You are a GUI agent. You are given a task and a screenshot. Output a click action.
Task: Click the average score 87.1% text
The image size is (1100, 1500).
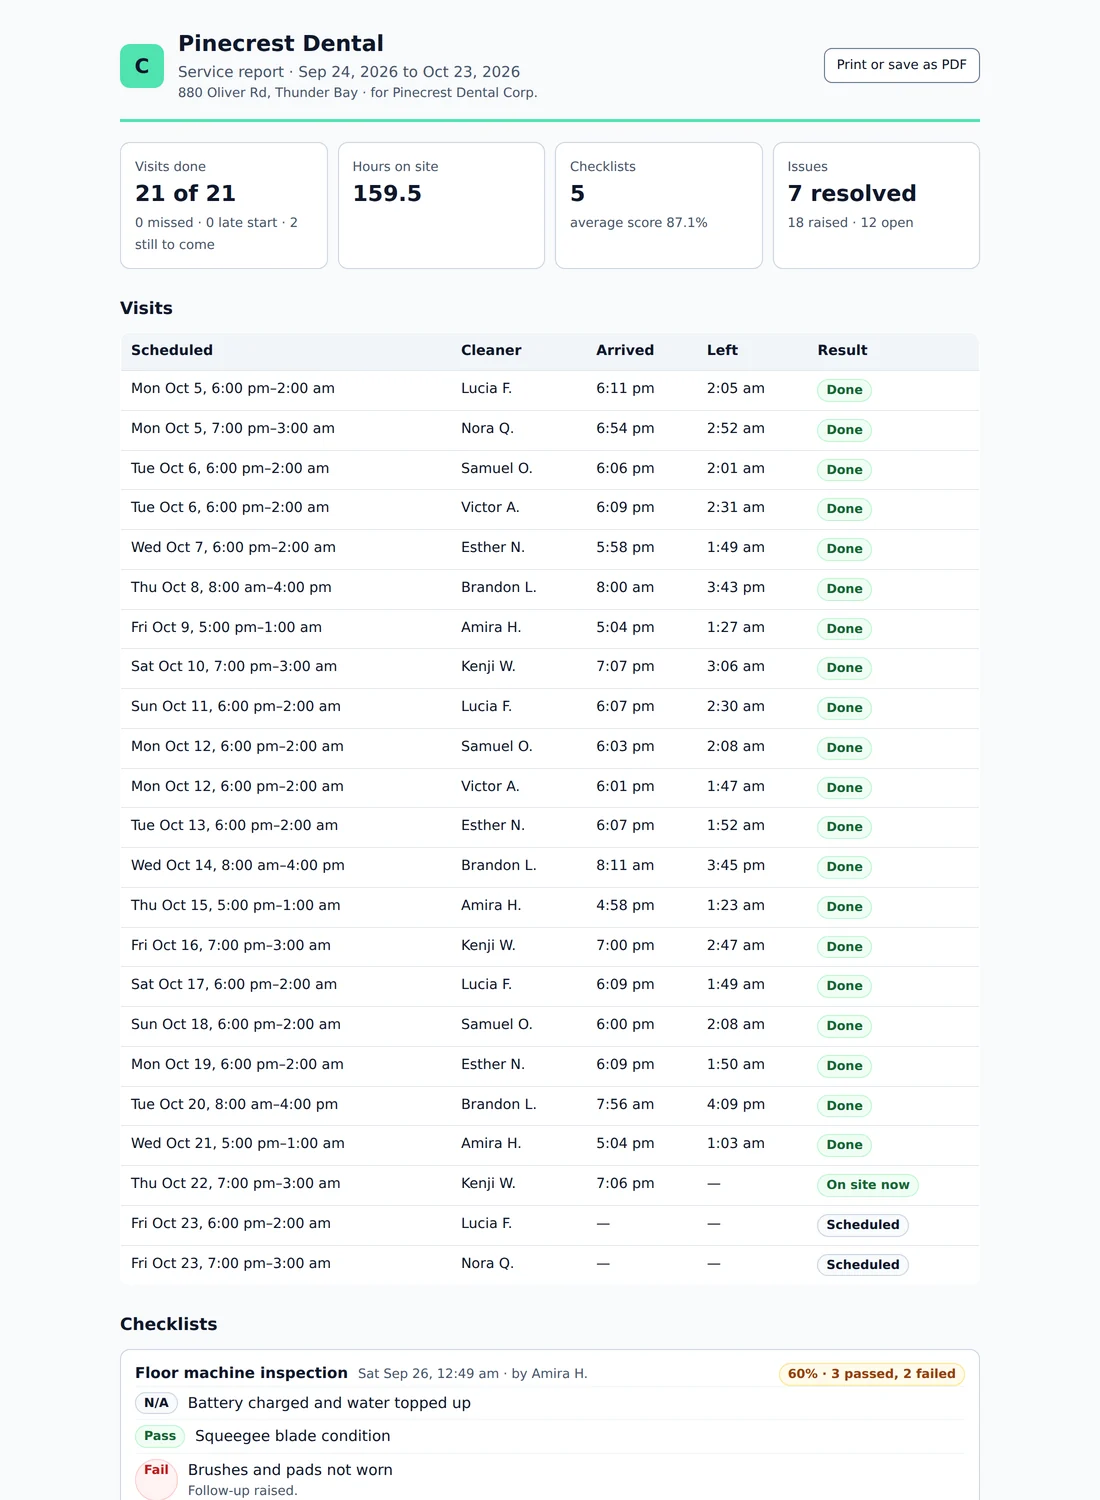[x=639, y=222]
